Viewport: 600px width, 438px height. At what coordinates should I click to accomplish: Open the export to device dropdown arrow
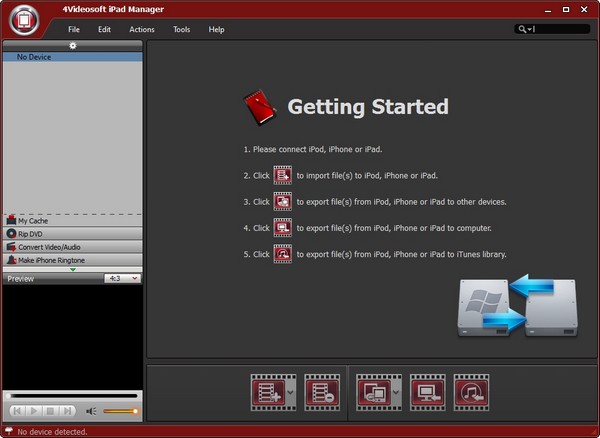click(398, 393)
